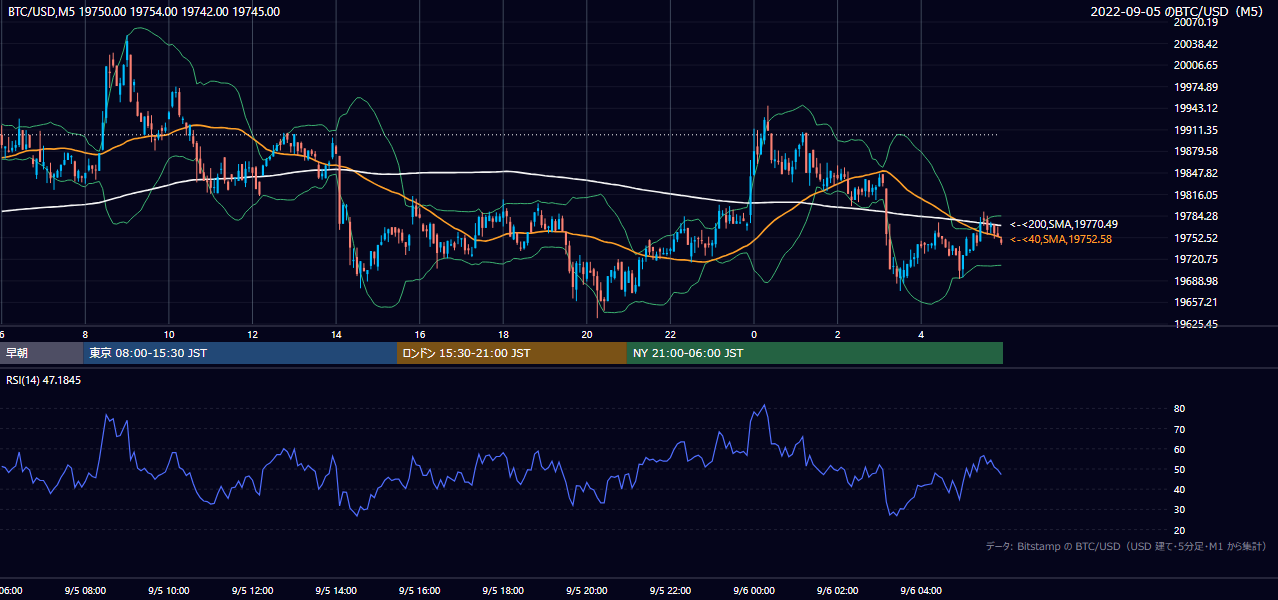Select the 東京 08:00-15:30 JST session band

[x=240, y=353]
